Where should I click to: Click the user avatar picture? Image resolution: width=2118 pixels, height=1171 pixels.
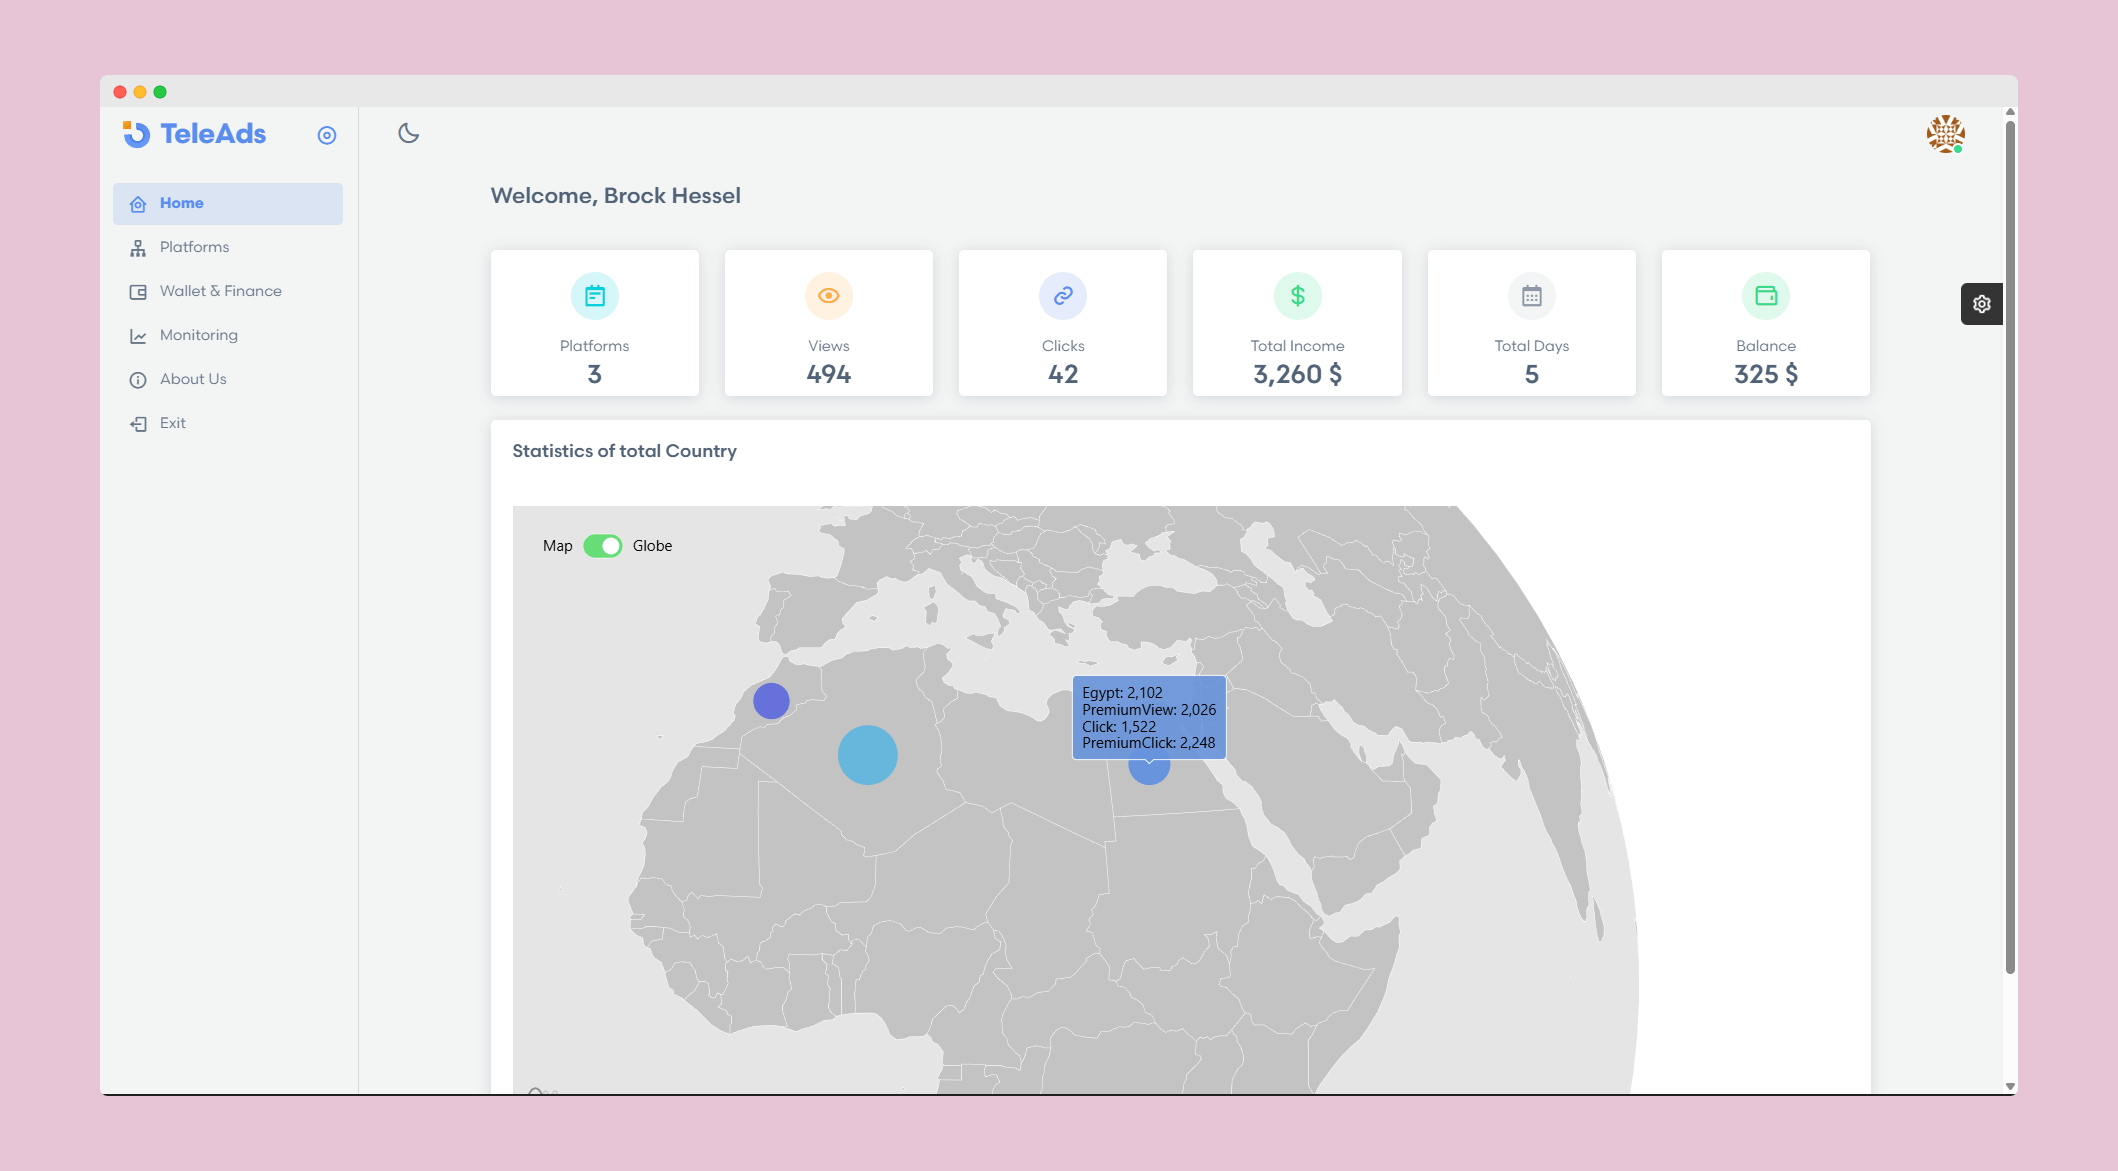point(1945,133)
